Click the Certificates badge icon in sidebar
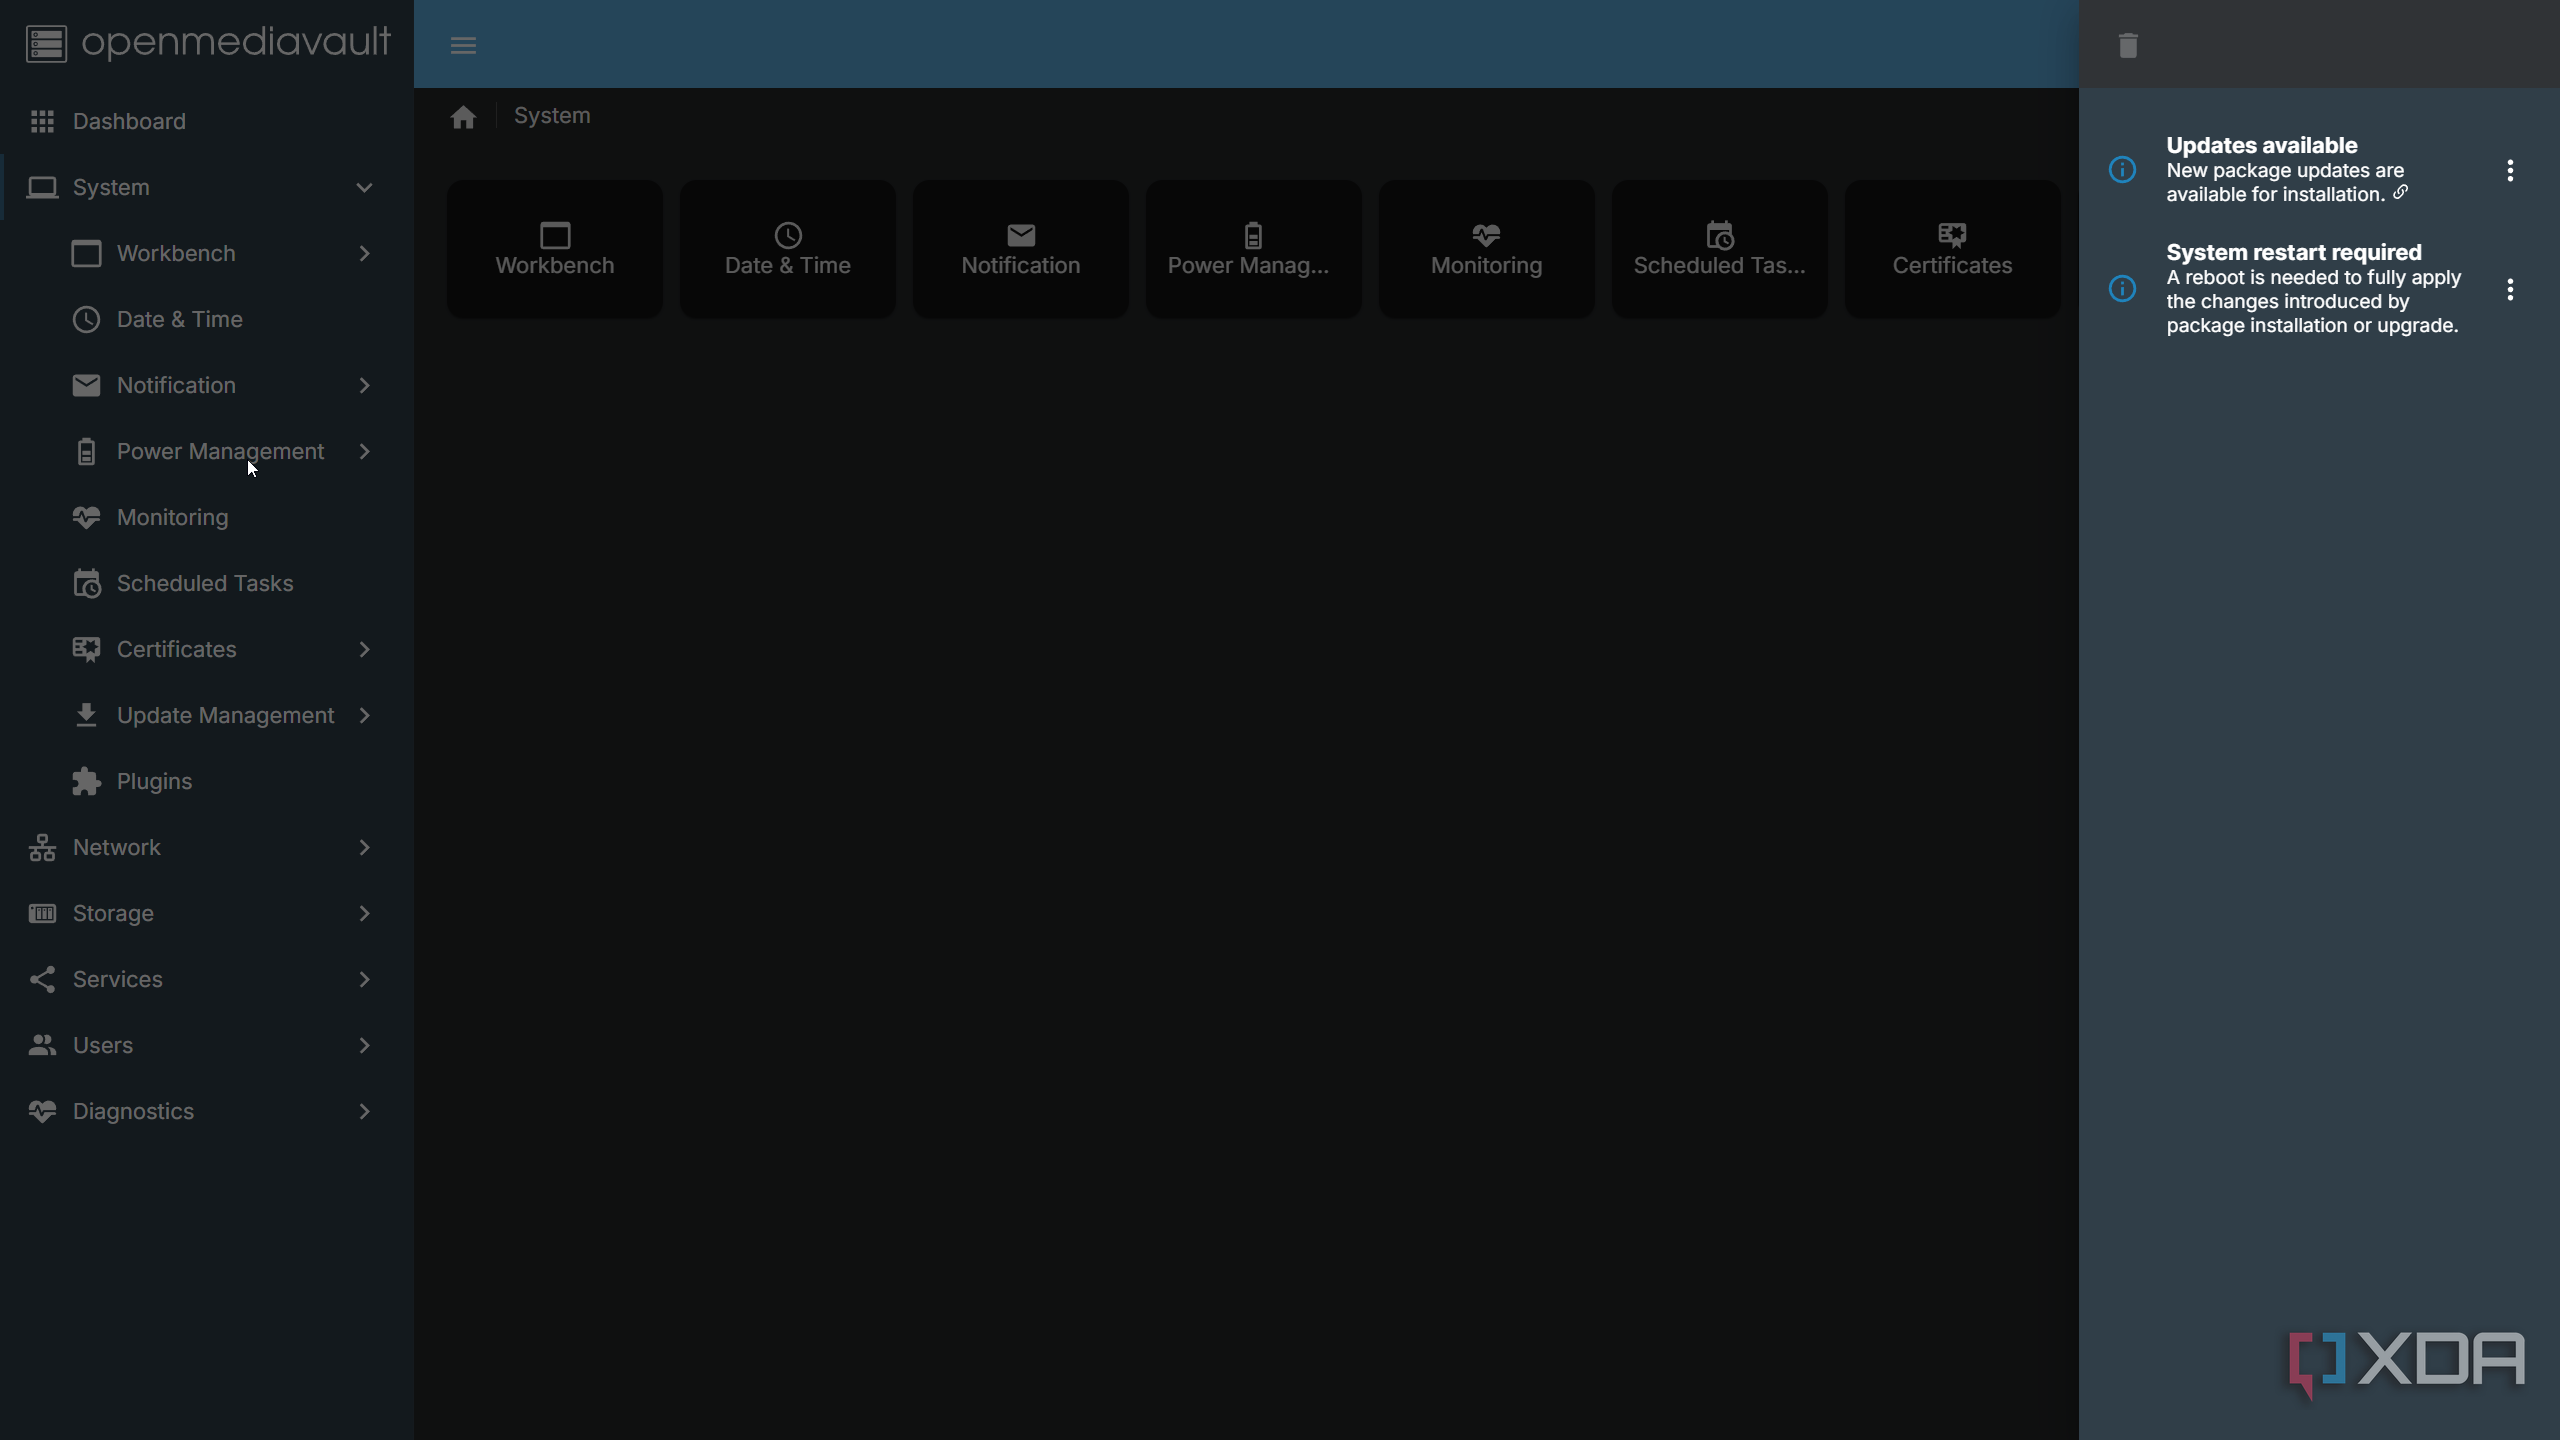Viewport: 2560px width, 1440px height. pyautogui.click(x=86, y=649)
